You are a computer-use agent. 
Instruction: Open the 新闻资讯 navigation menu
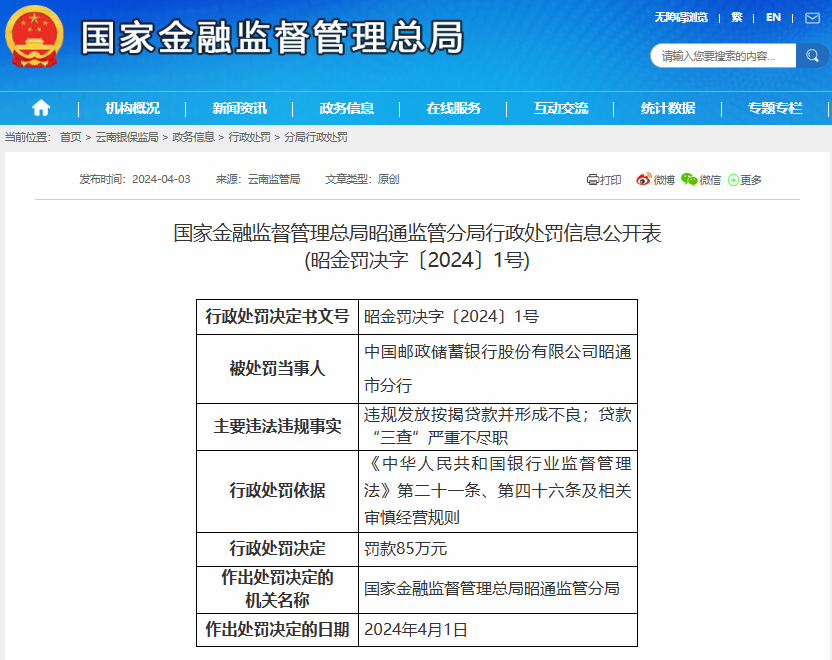[x=240, y=108]
